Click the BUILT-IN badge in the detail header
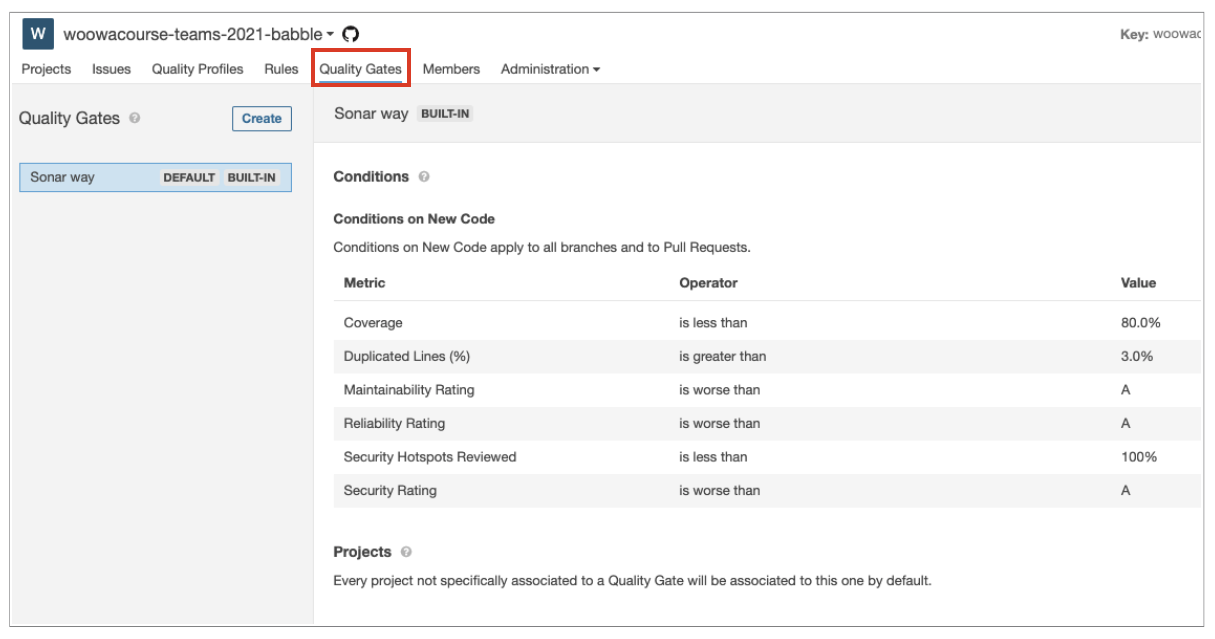 point(445,114)
